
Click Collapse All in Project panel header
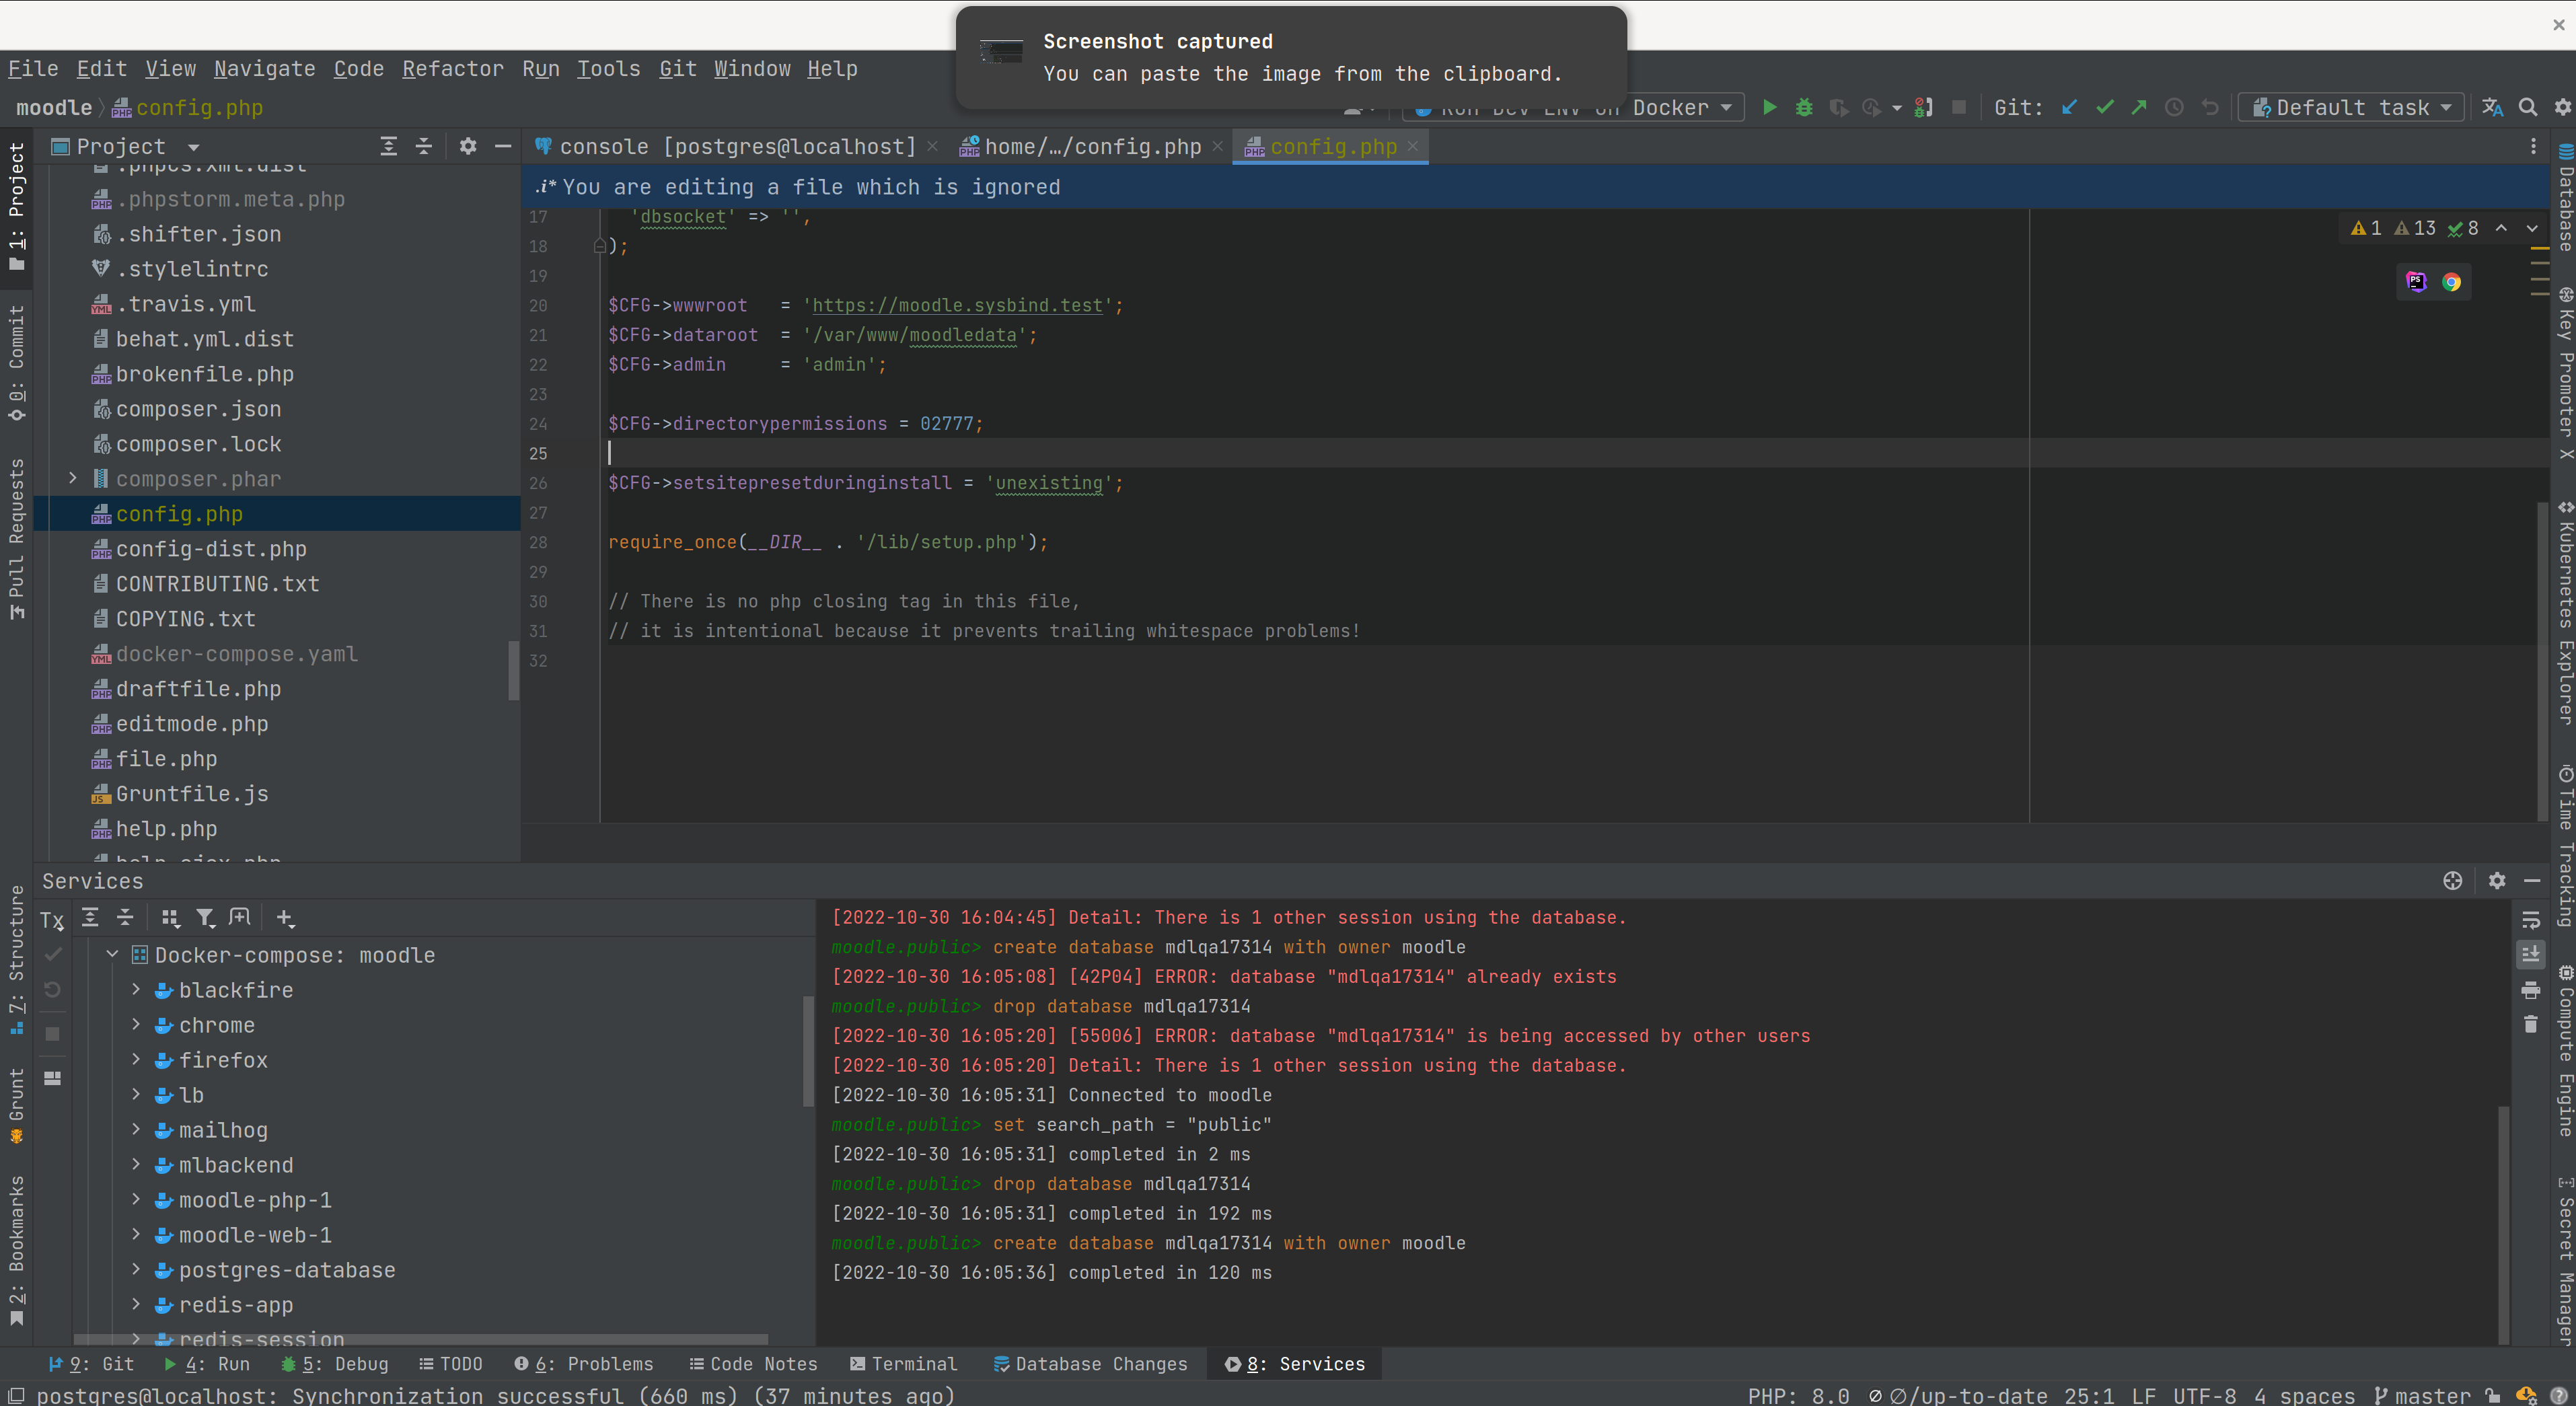(424, 147)
